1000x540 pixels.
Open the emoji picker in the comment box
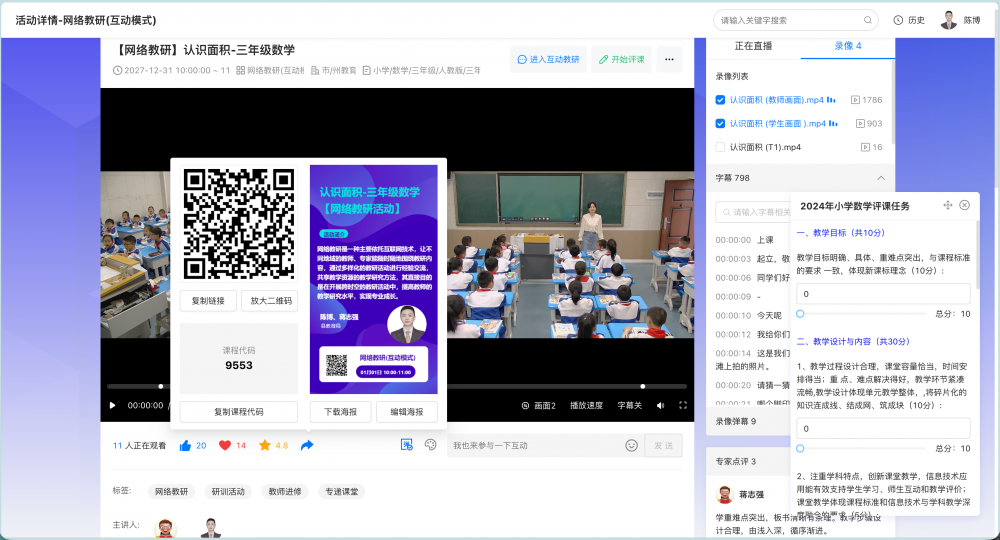(631, 446)
